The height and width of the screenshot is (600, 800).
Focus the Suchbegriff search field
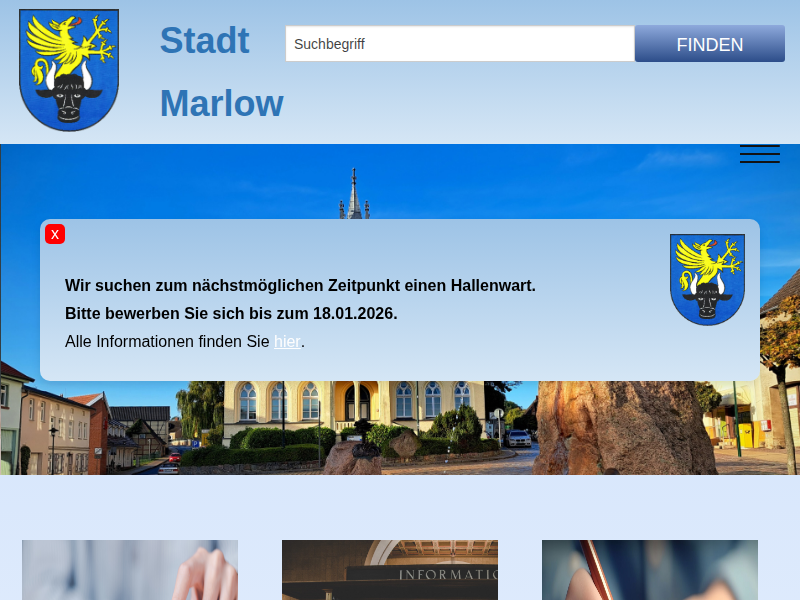coord(459,44)
